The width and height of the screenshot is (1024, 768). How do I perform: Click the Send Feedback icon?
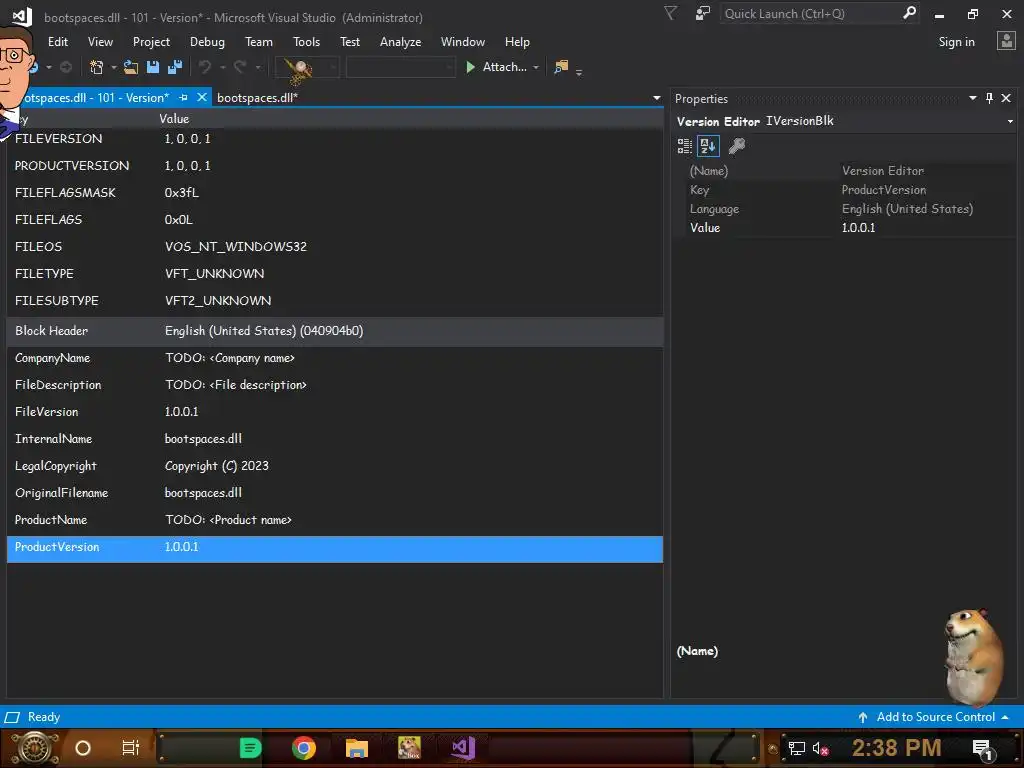pos(703,14)
